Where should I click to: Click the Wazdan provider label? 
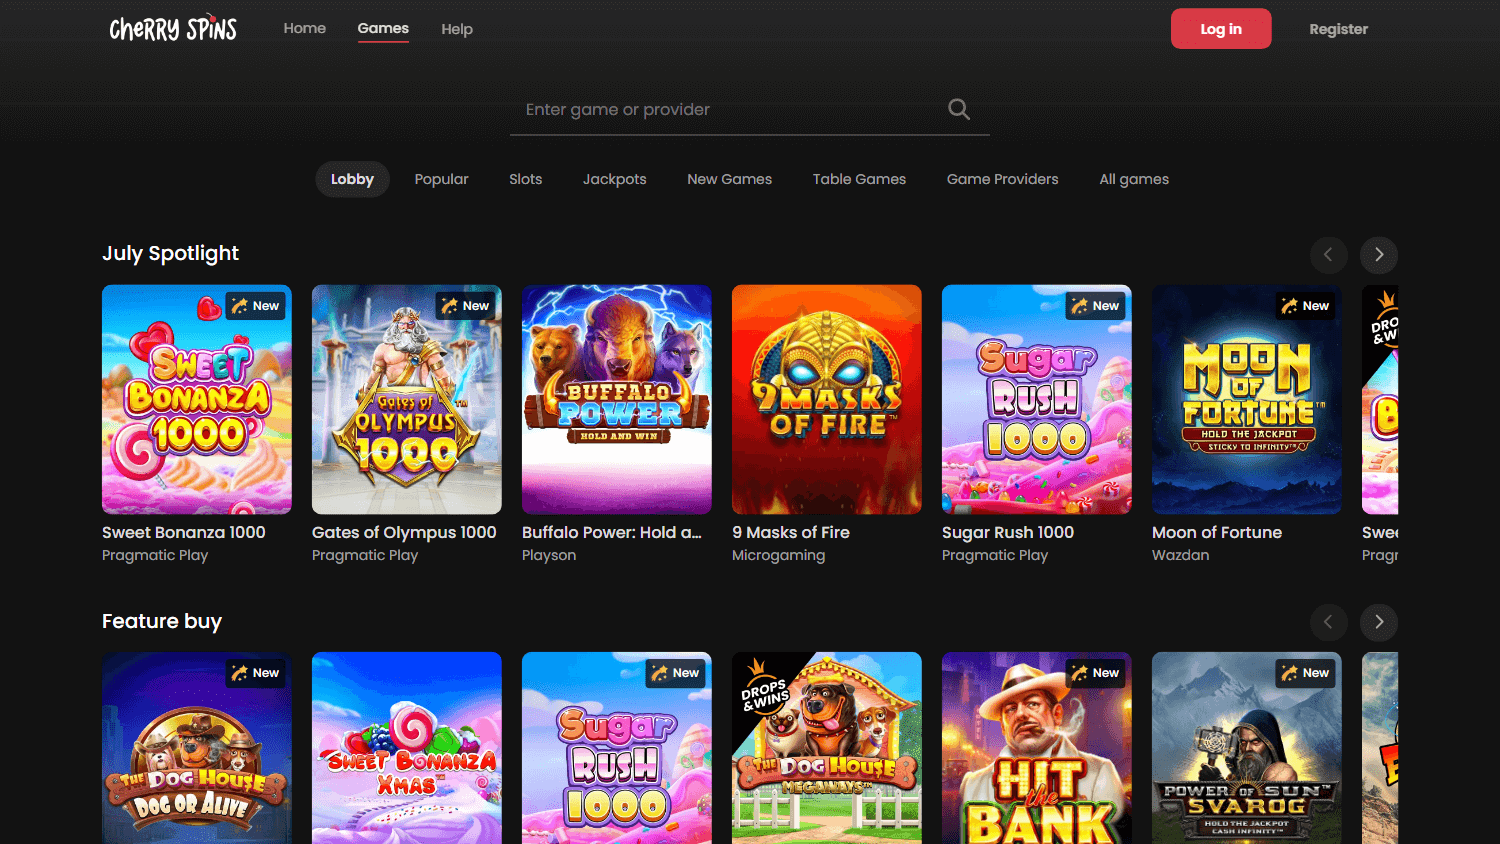coord(1181,556)
